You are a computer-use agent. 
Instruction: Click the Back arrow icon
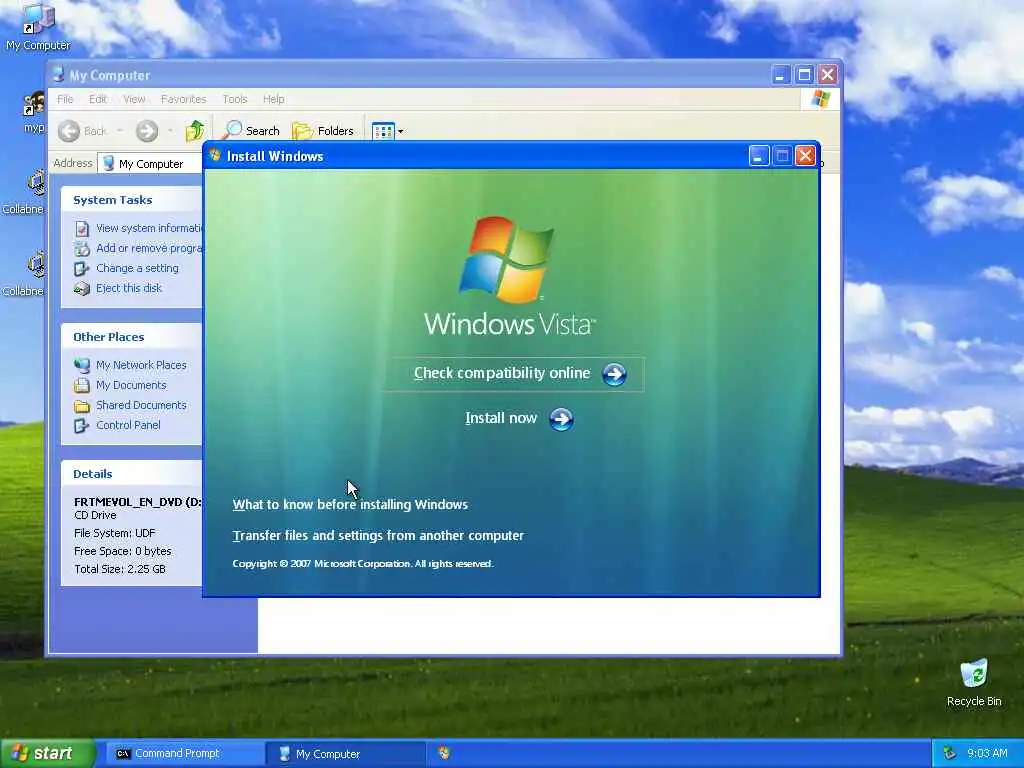point(69,131)
